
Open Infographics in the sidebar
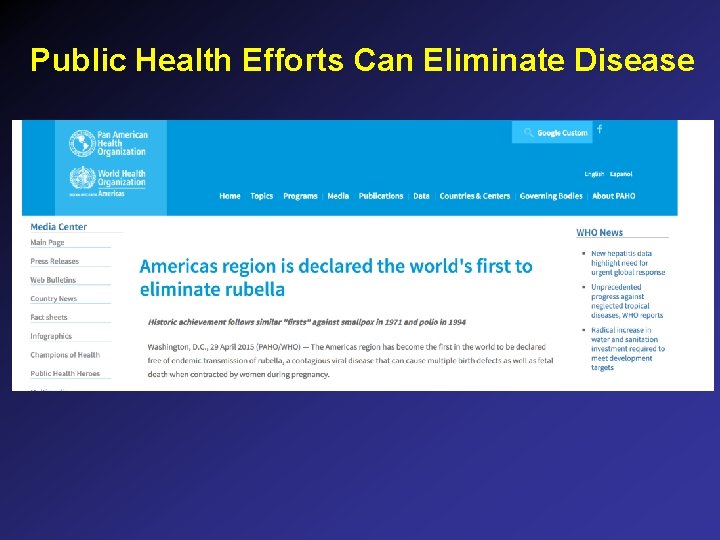coord(51,336)
